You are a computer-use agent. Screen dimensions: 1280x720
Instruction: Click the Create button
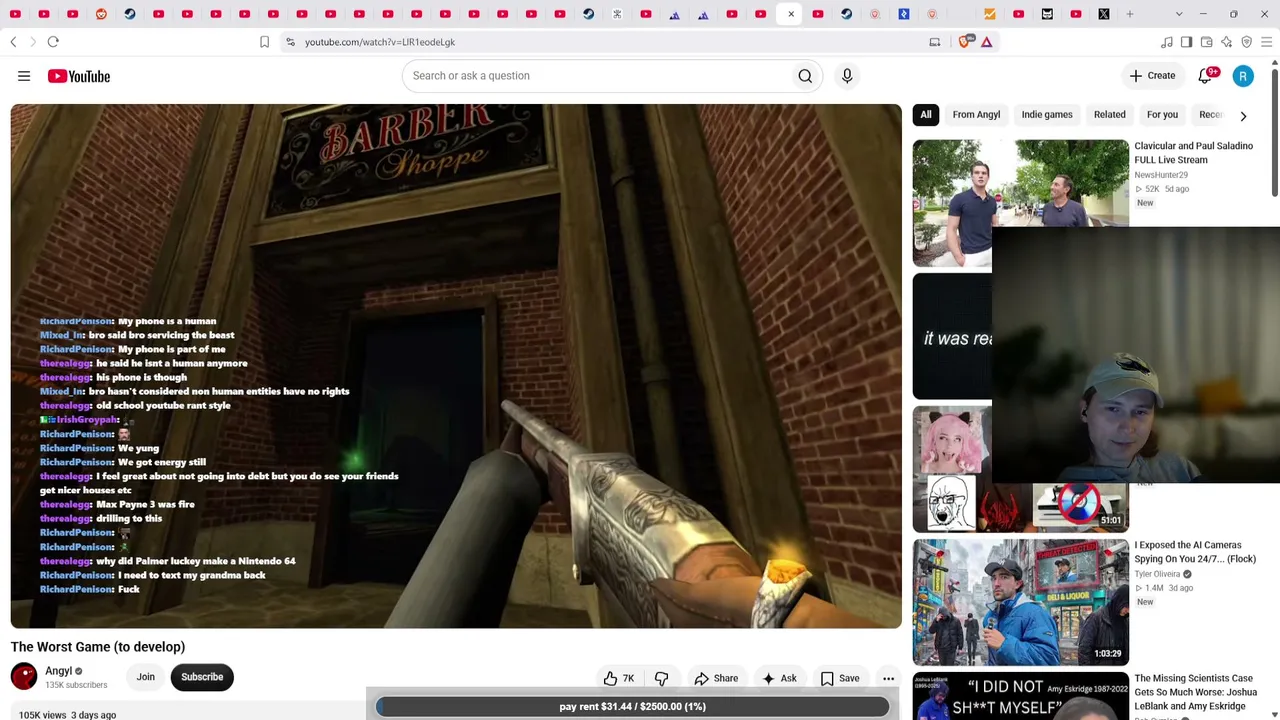pyautogui.click(x=1153, y=76)
